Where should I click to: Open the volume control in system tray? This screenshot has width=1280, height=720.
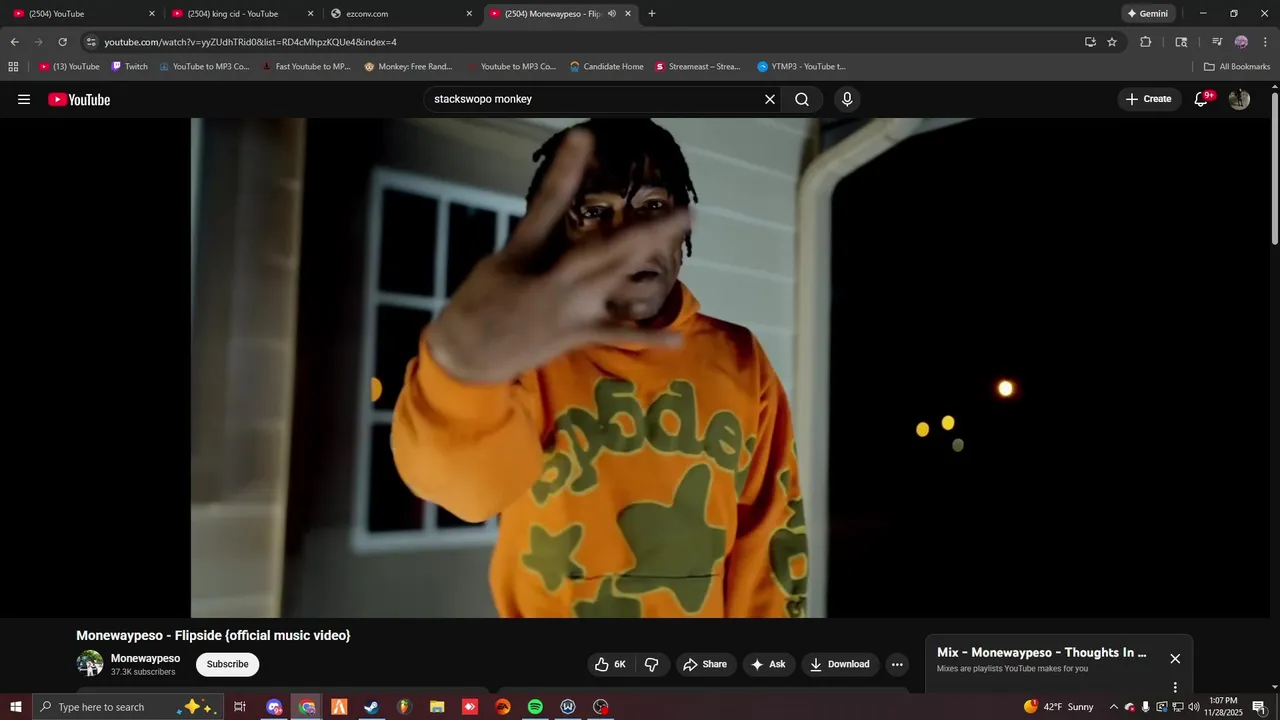pyautogui.click(x=1194, y=707)
